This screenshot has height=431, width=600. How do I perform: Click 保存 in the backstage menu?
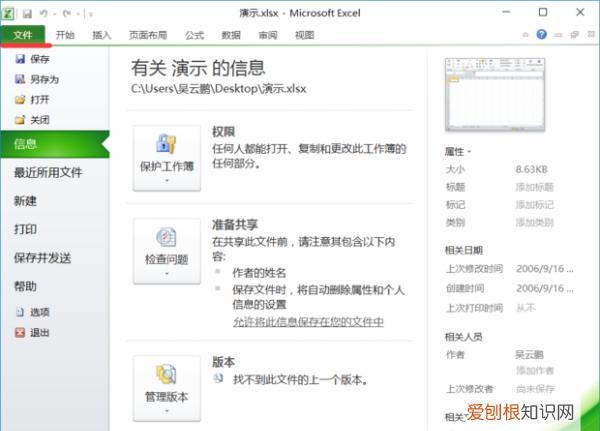click(32, 59)
